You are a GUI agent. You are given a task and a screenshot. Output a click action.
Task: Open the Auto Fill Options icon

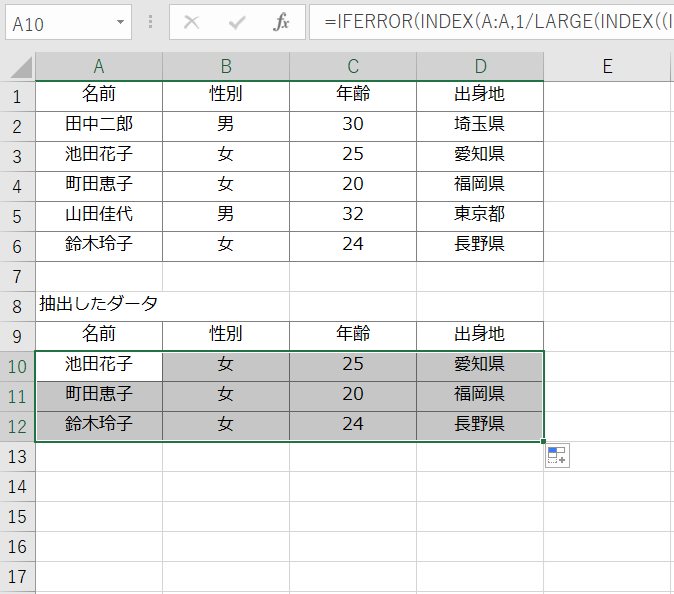[x=557, y=457]
